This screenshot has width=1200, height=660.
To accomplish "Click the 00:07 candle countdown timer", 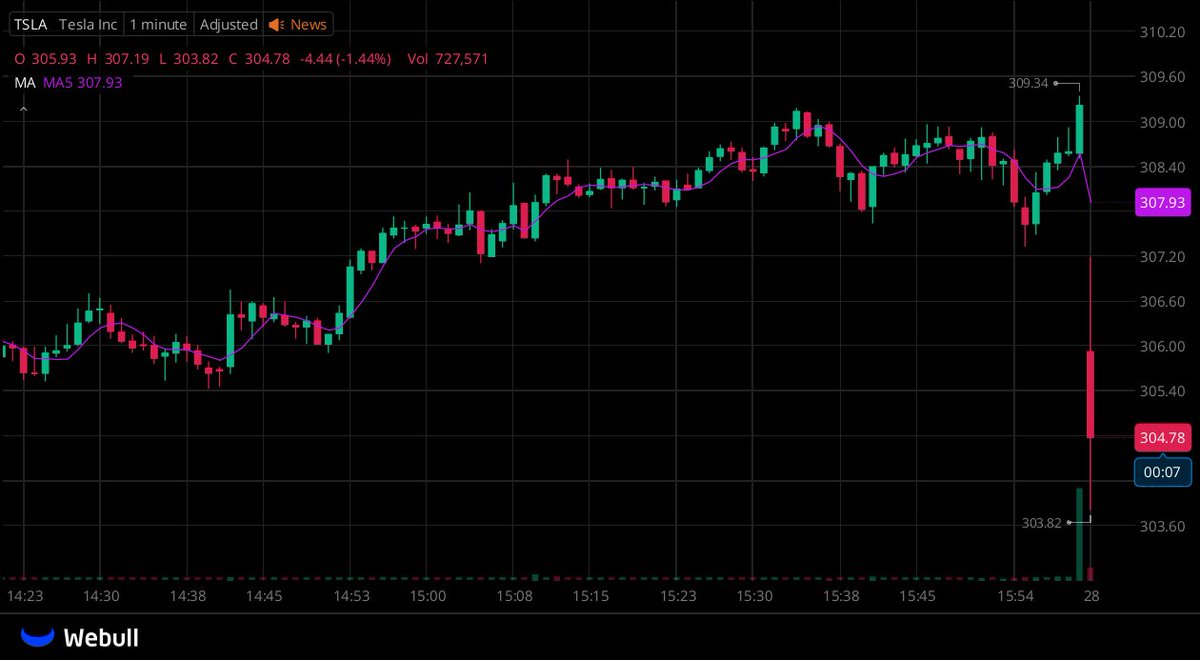I will pyautogui.click(x=1163, y=472).
